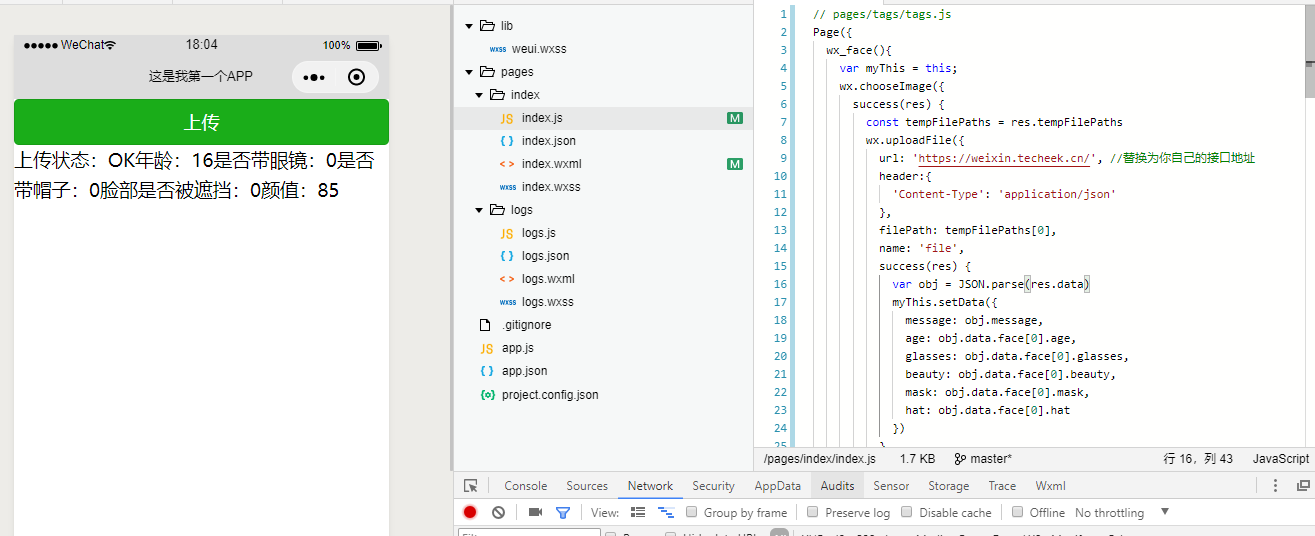This screenshot has height=536, width=1315.
Task: Toggle the network filter funnel icon
Action: [x=563, y=512]
